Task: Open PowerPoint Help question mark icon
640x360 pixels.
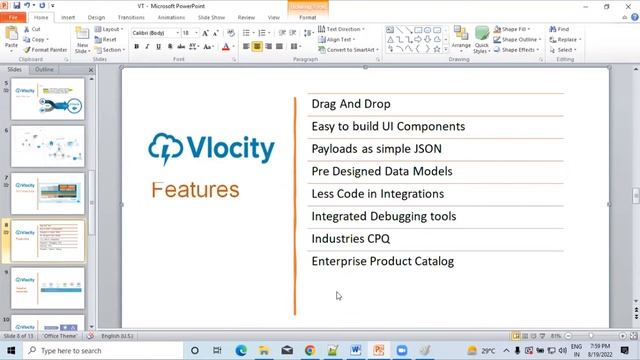Action: tap(635, 17)
